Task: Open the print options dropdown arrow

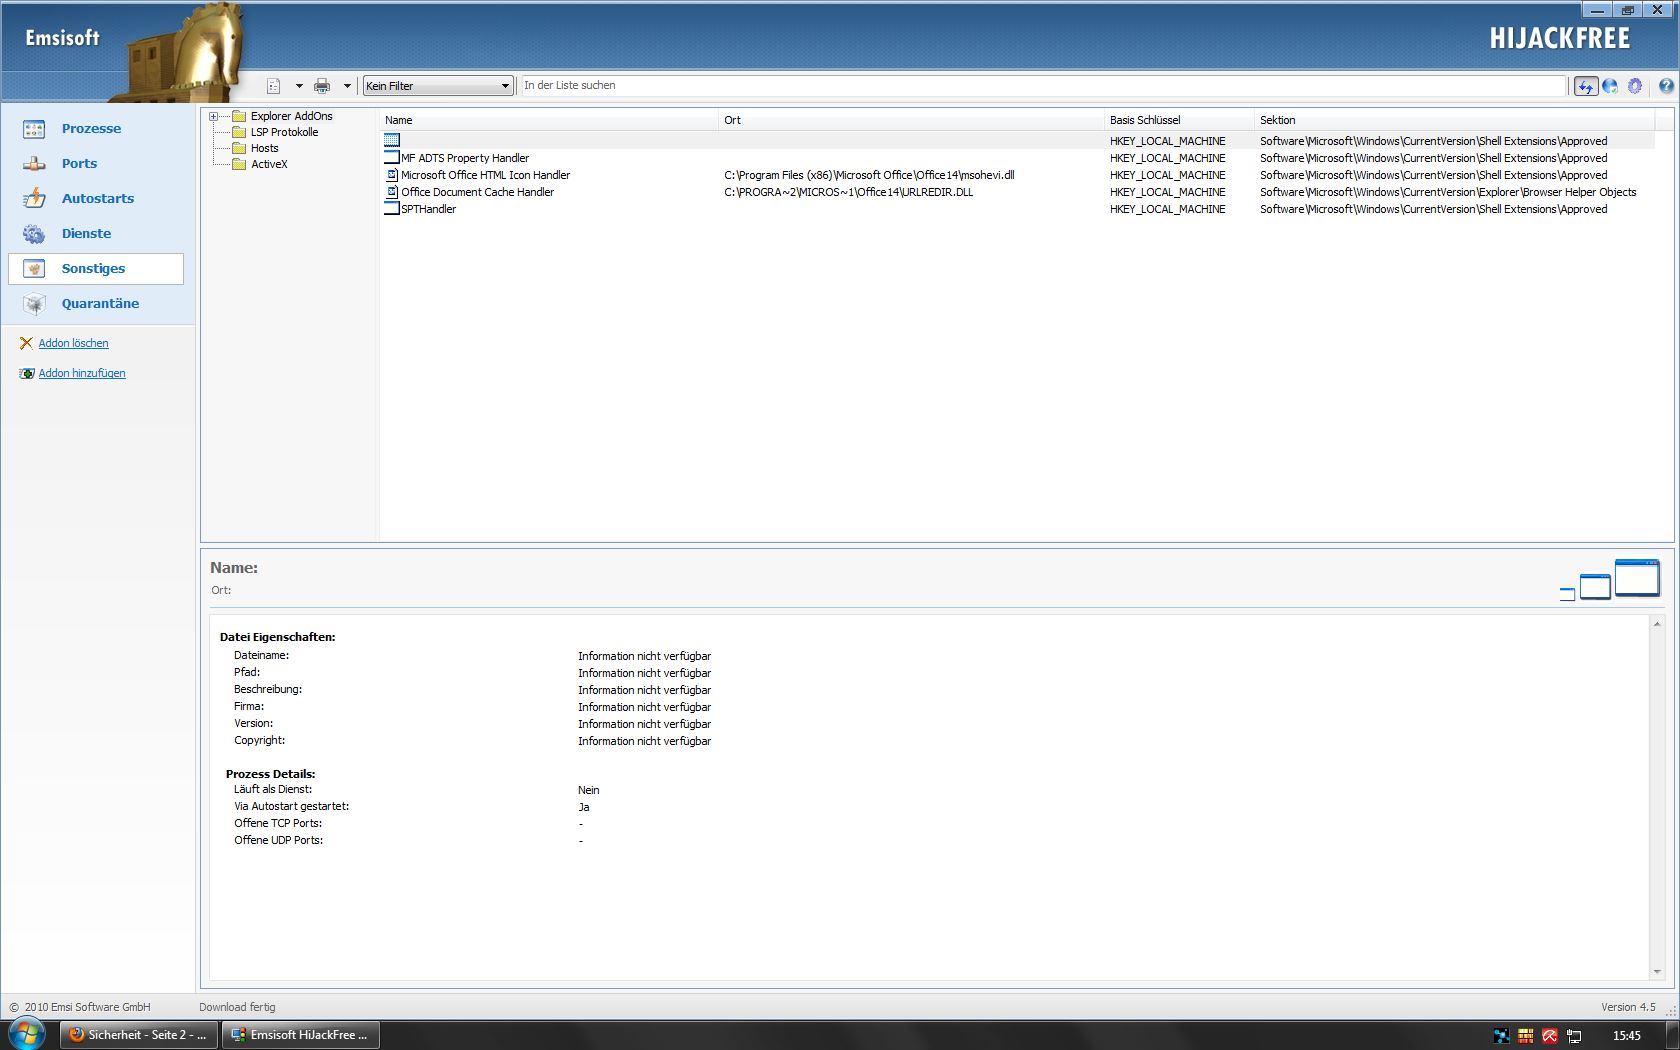Action: tap(347, 86)
